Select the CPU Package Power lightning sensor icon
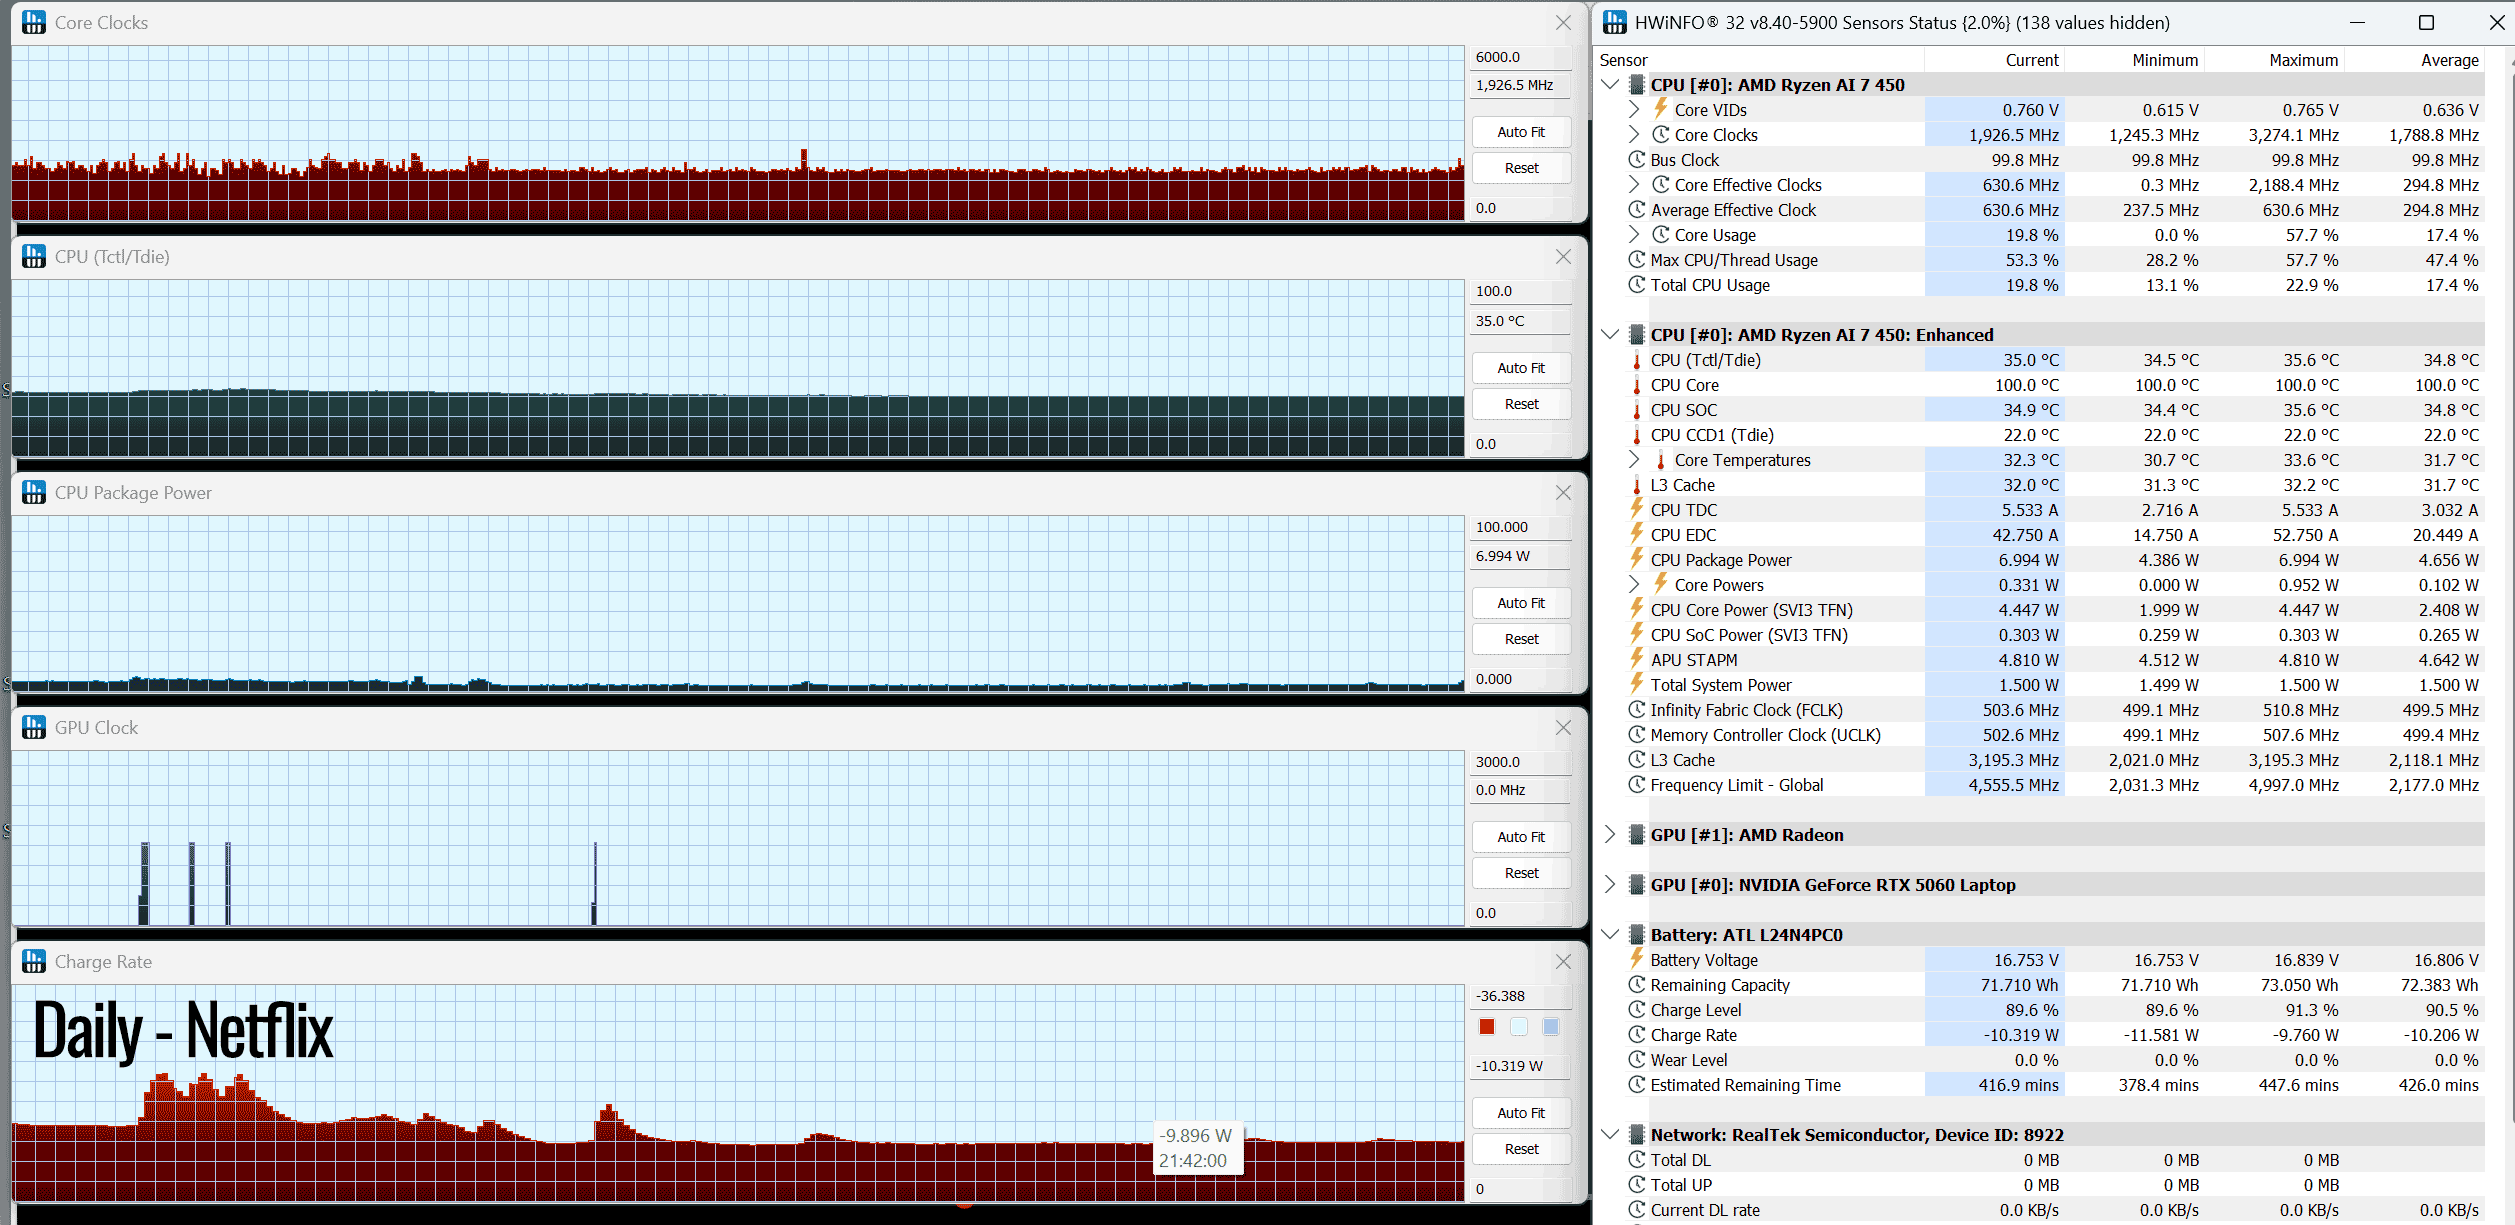This screenshot has height=1225, width=2515. click(x=1637, y=559)
